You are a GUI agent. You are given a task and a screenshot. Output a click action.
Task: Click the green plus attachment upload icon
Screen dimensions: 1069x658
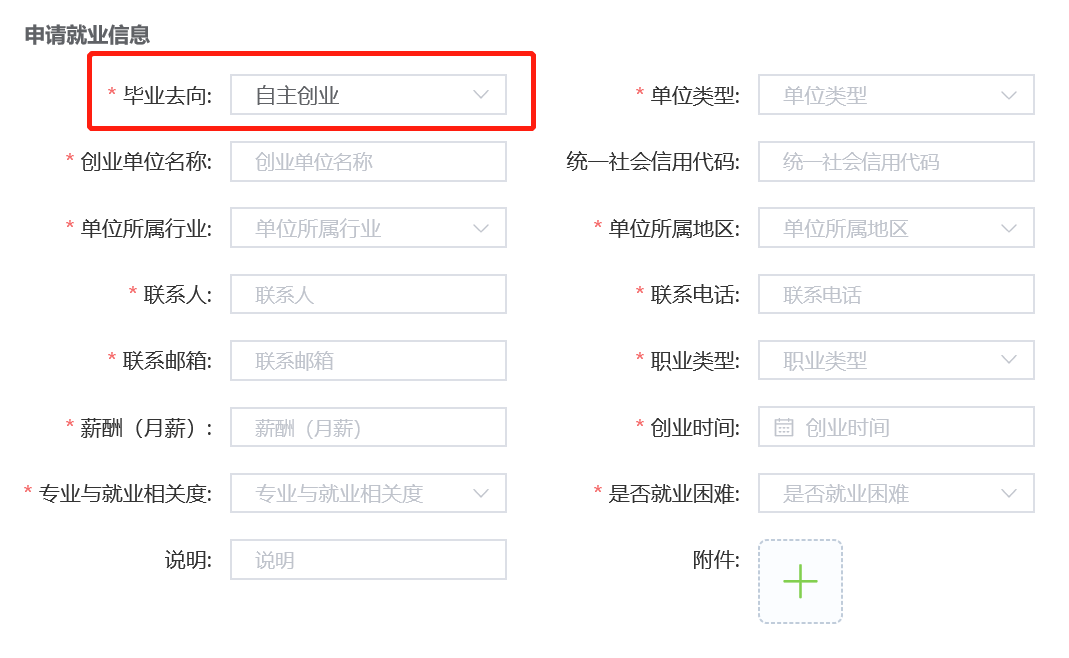pyautogui.click(x=800, y=581)
